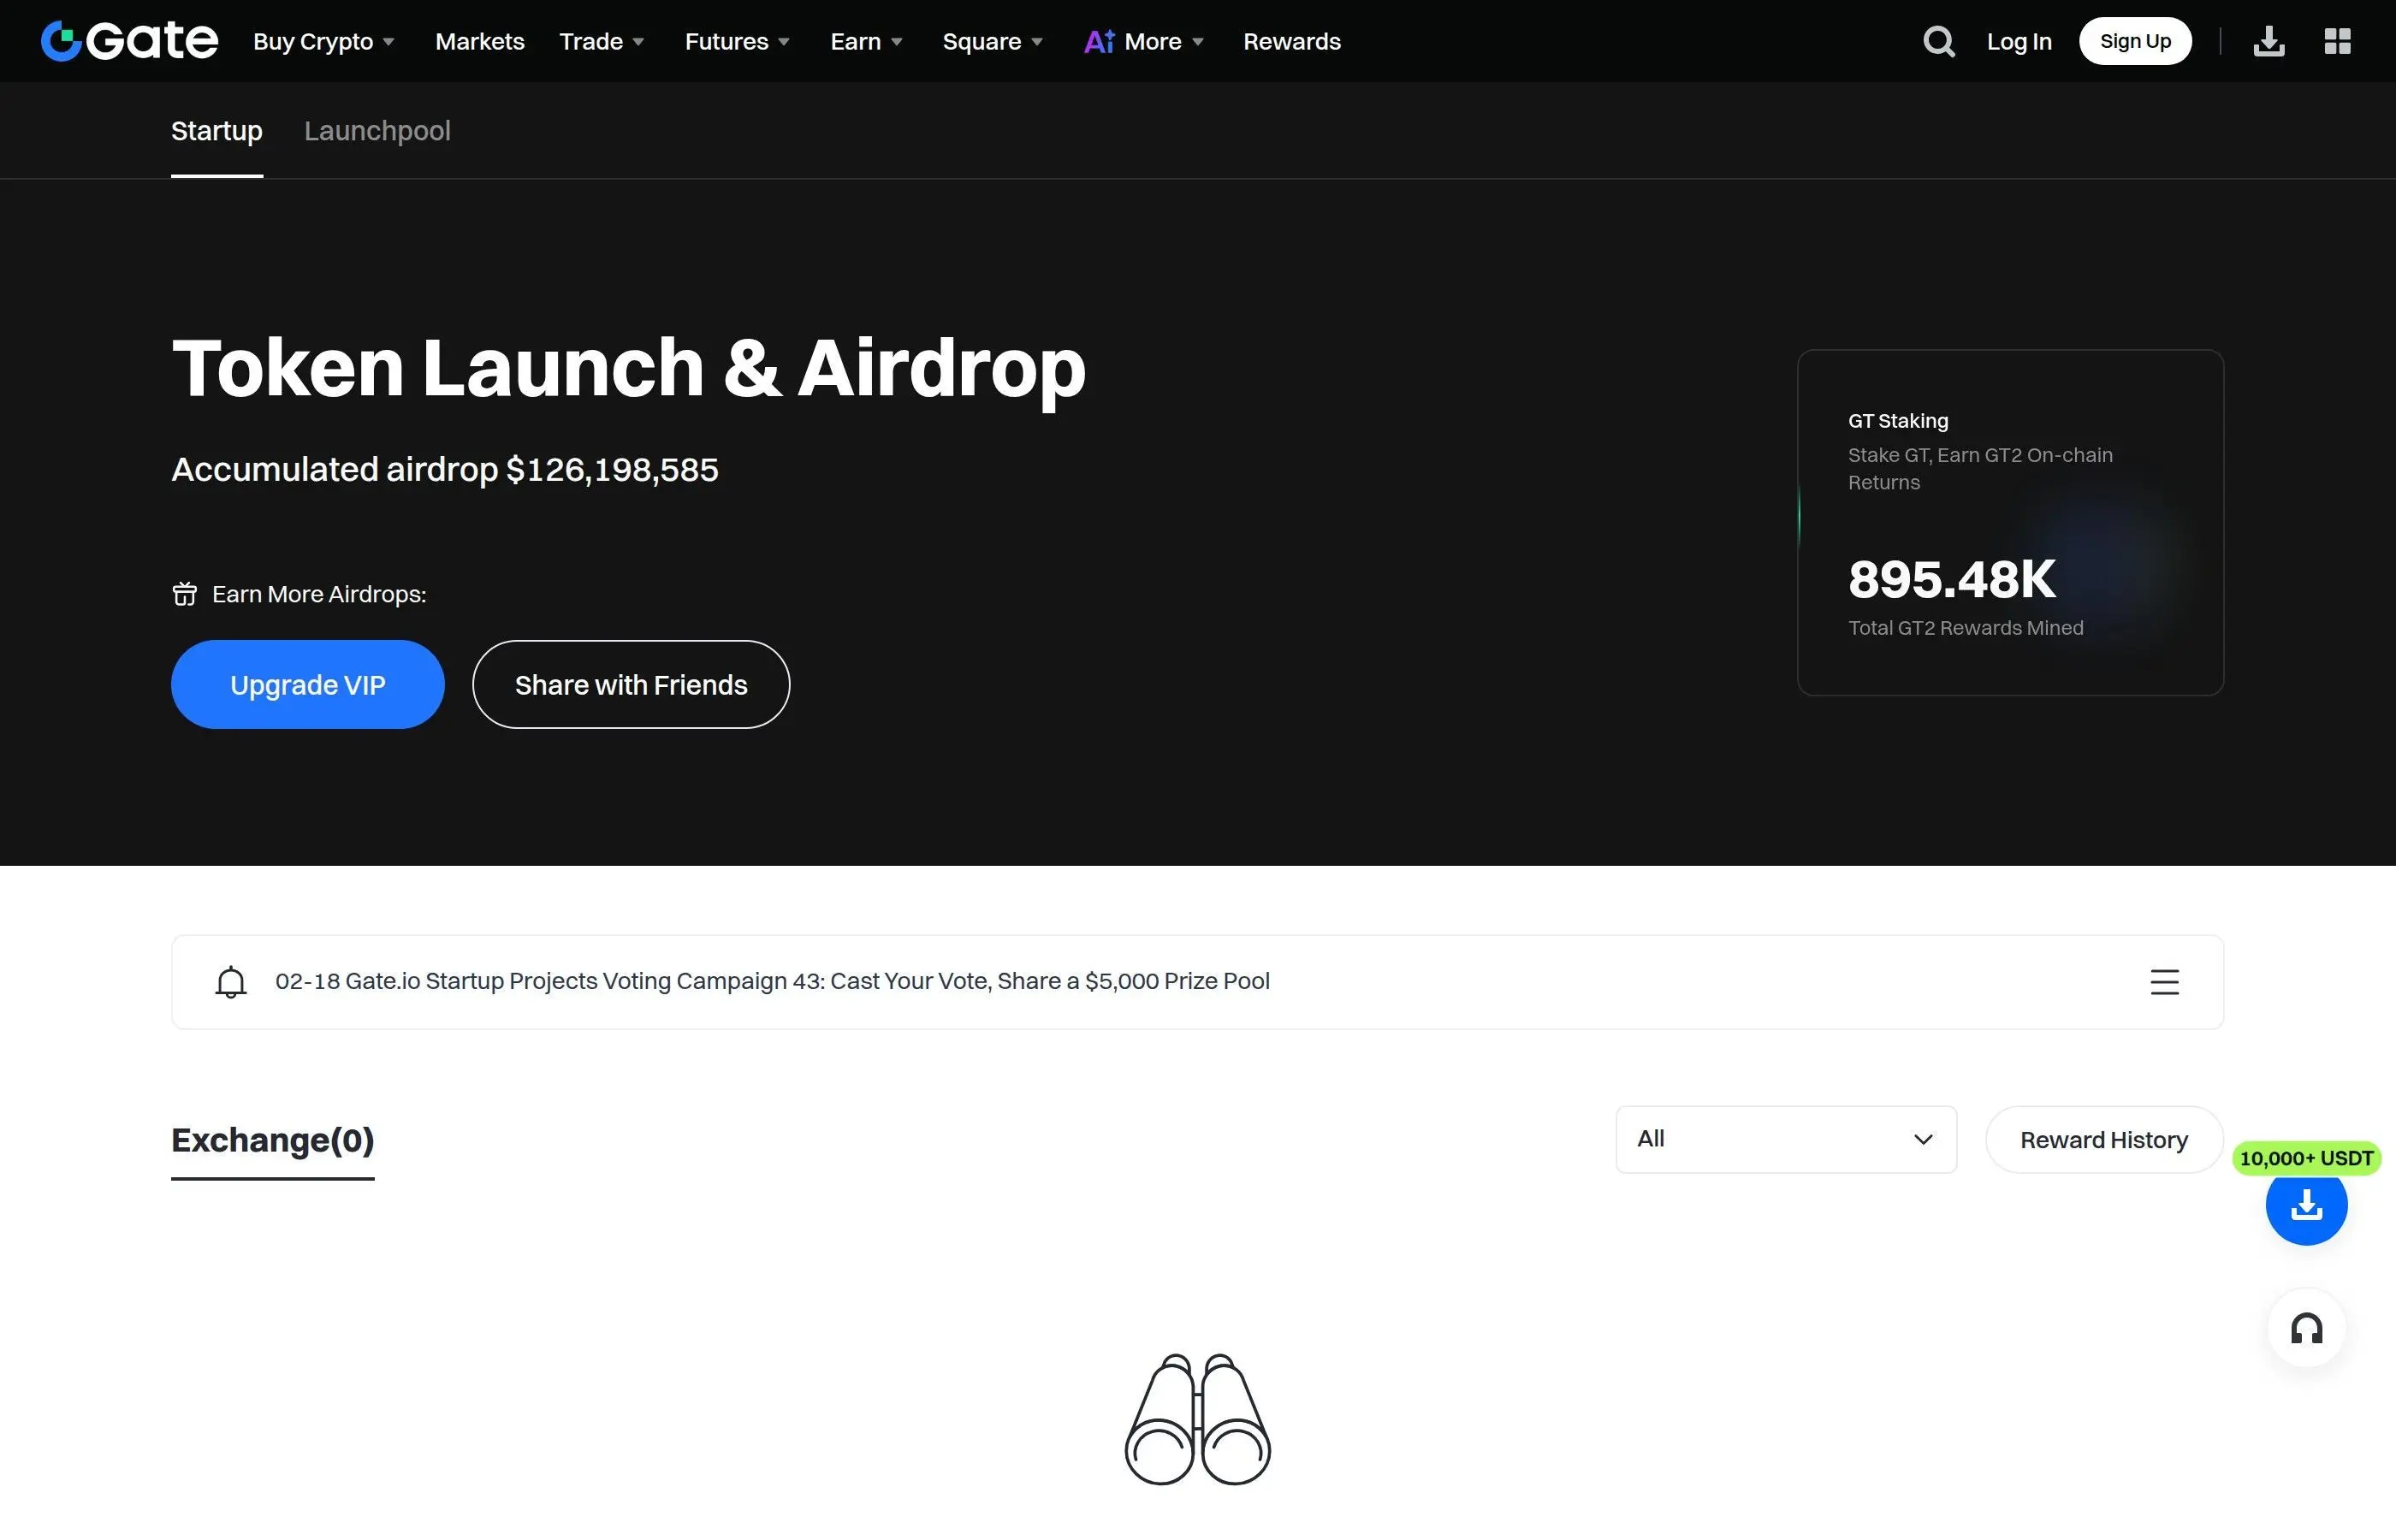This screenshot has width=2396, height=1540.
Task: Click the Upgrade VIP button
Action: (x=307, y=684)
